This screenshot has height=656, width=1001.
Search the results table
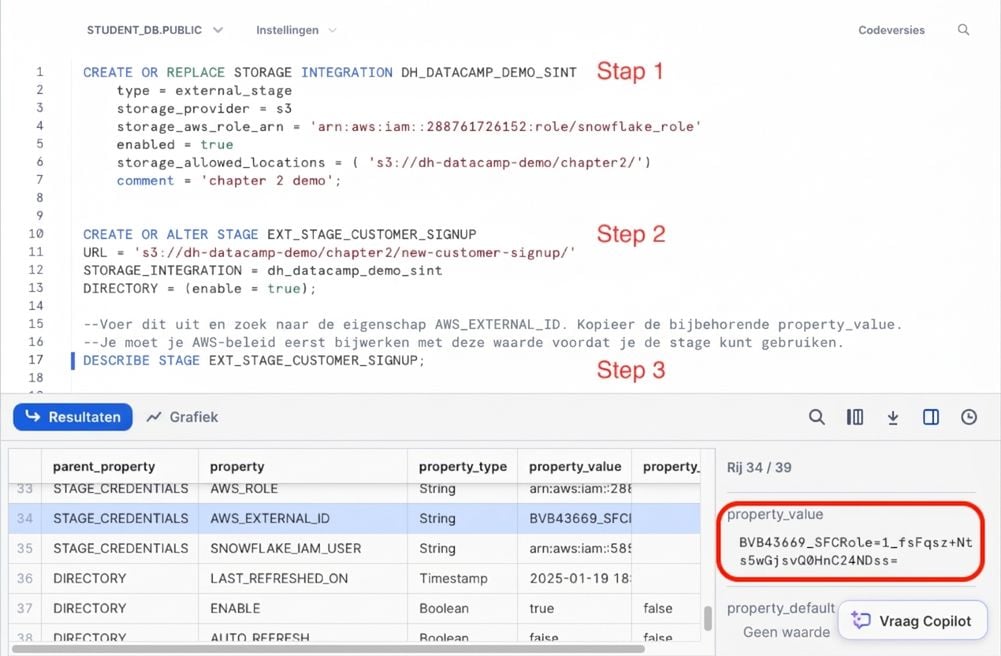pyautogui.click(x=817, y=417)
